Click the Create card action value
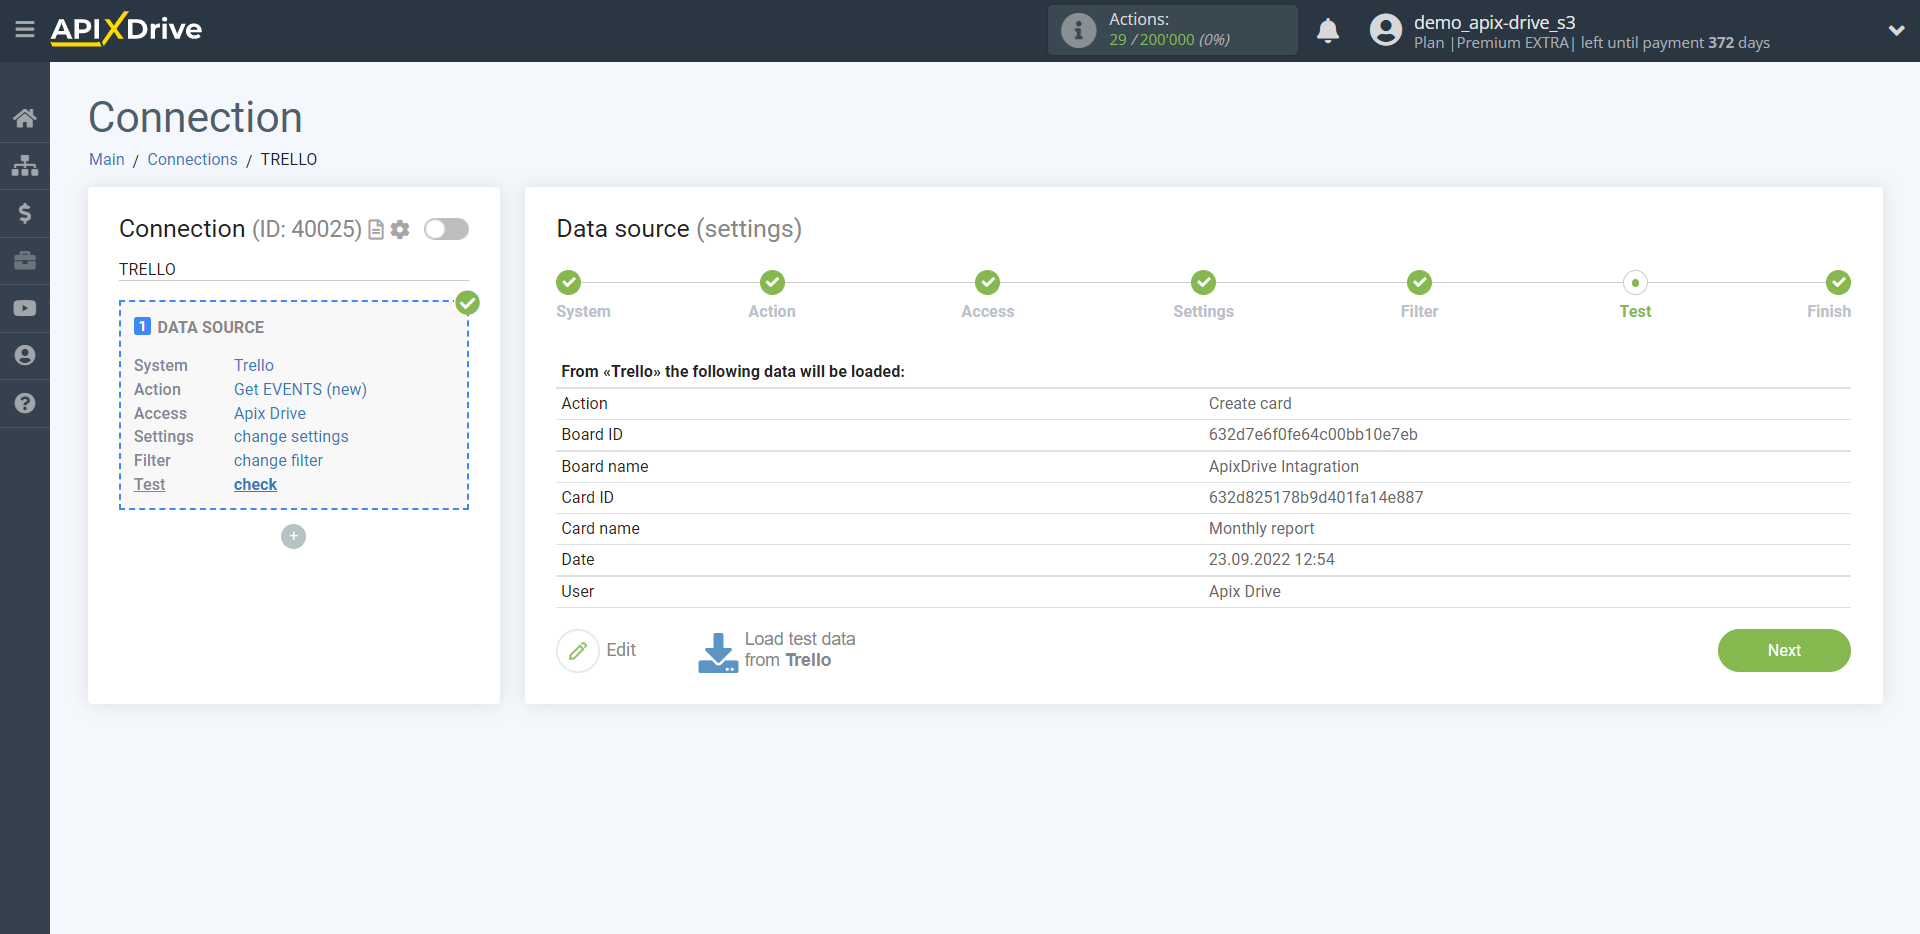This screenshot has width=1920, height=934. 1250,403
